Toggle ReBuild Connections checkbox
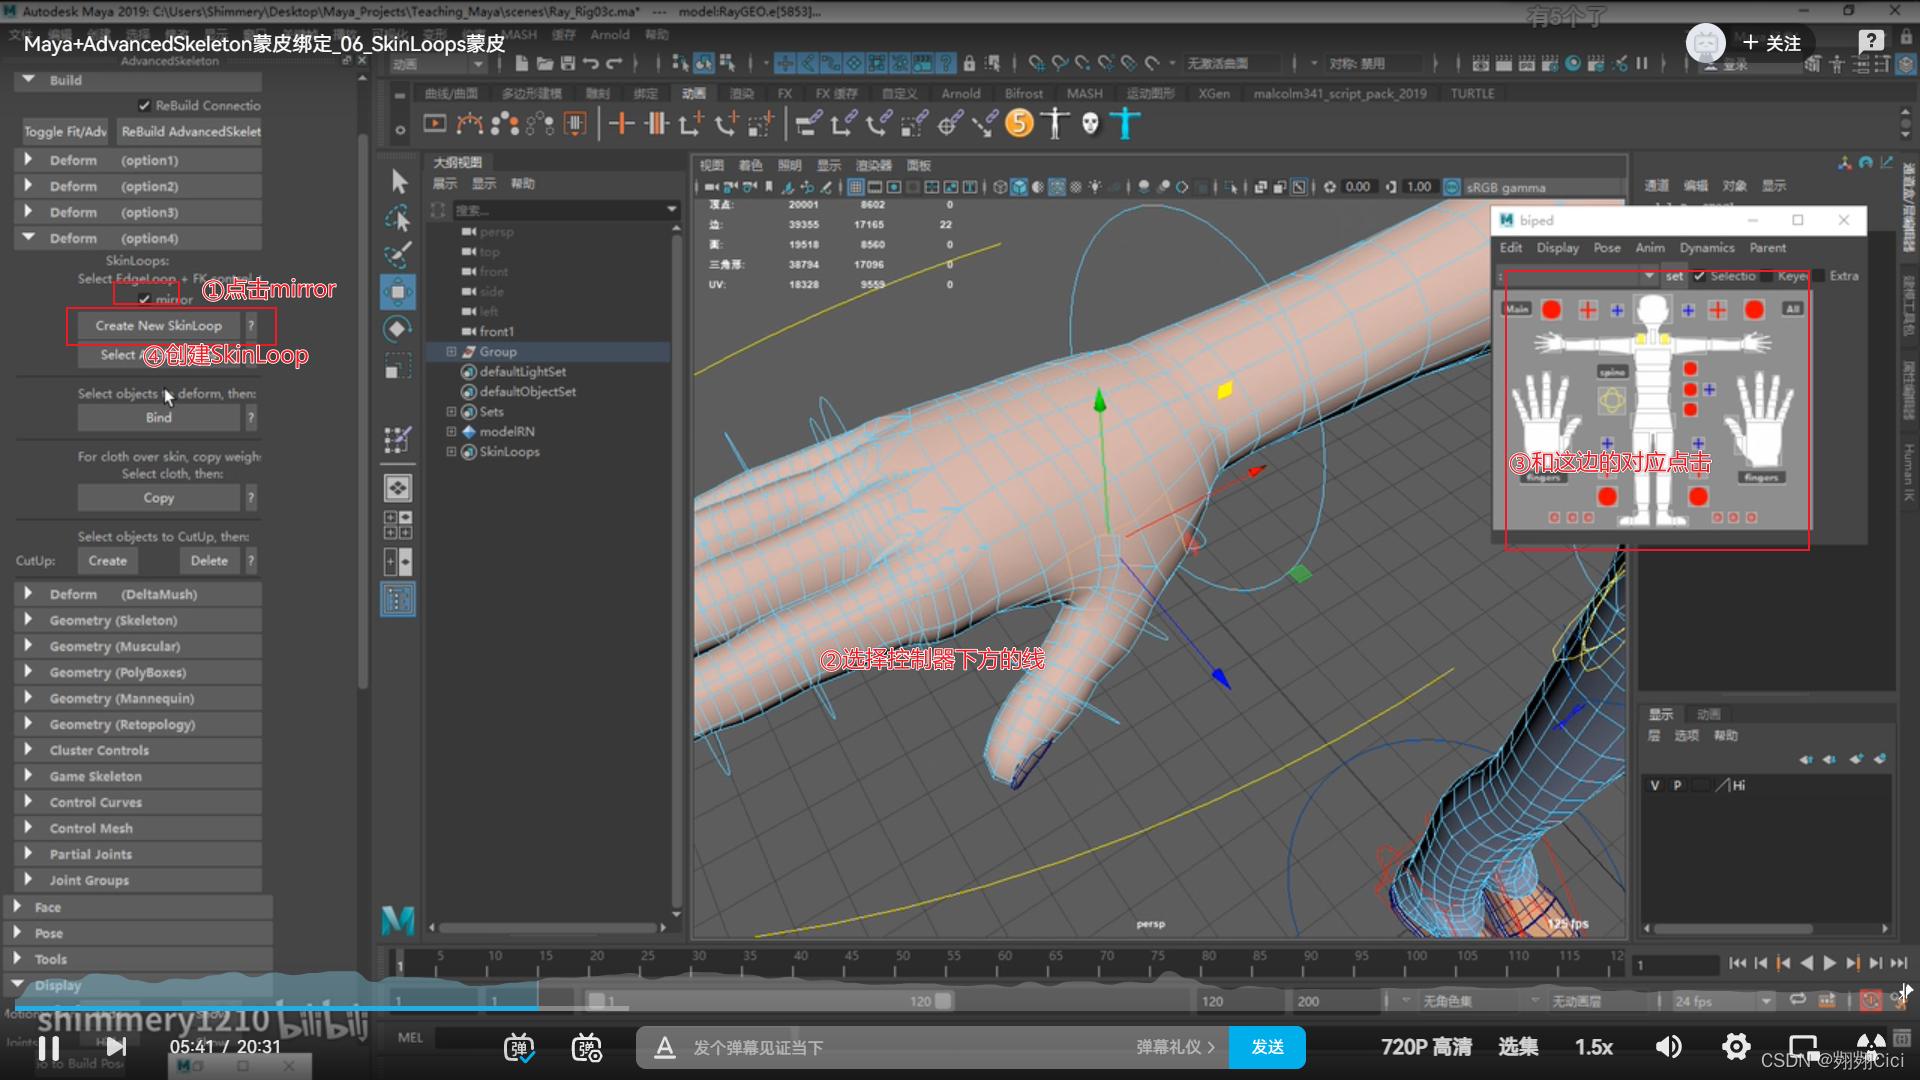The height and width of the screenshot is (1080, 1920). tap(145, 106)
